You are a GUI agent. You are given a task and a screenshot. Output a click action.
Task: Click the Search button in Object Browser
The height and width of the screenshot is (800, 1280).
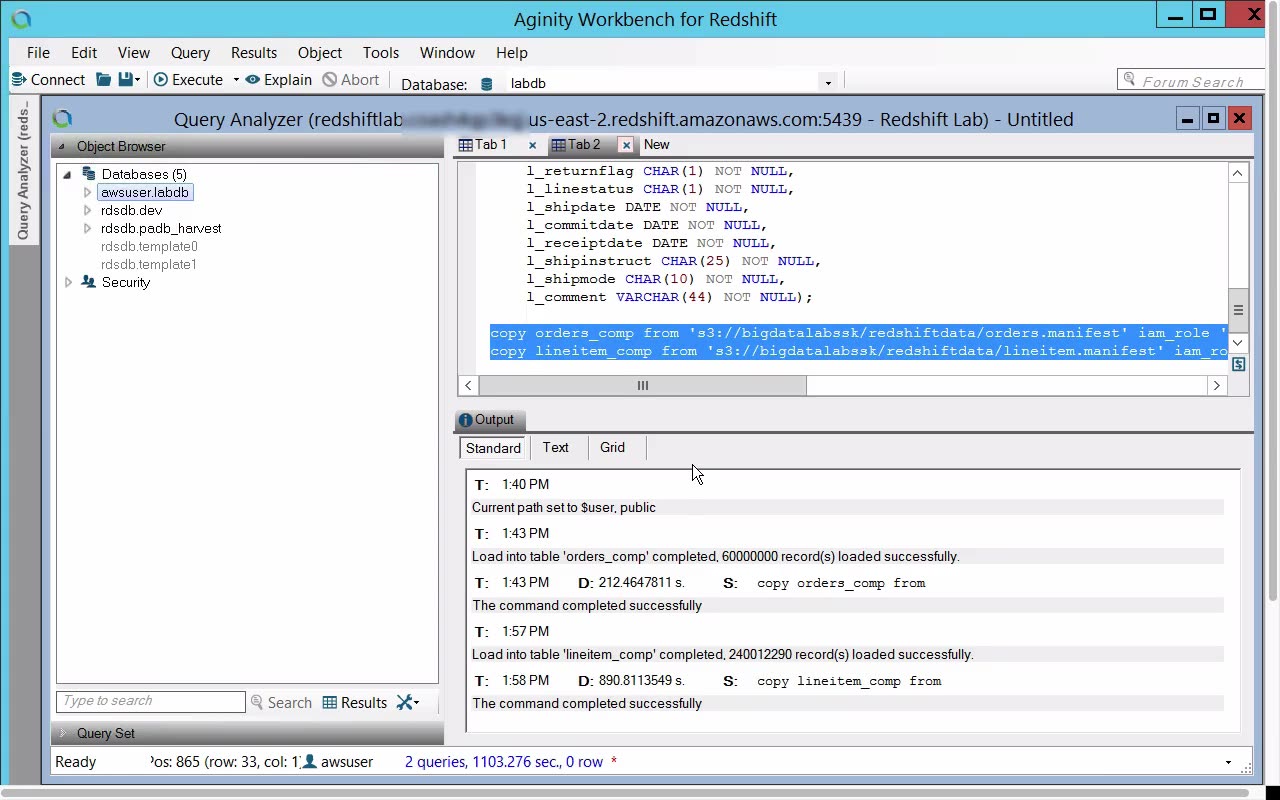[281, 703]
